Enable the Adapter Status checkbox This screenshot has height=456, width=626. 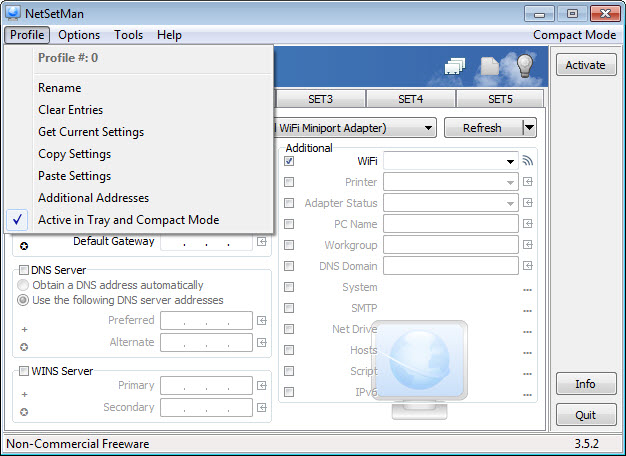coord(289,203)
